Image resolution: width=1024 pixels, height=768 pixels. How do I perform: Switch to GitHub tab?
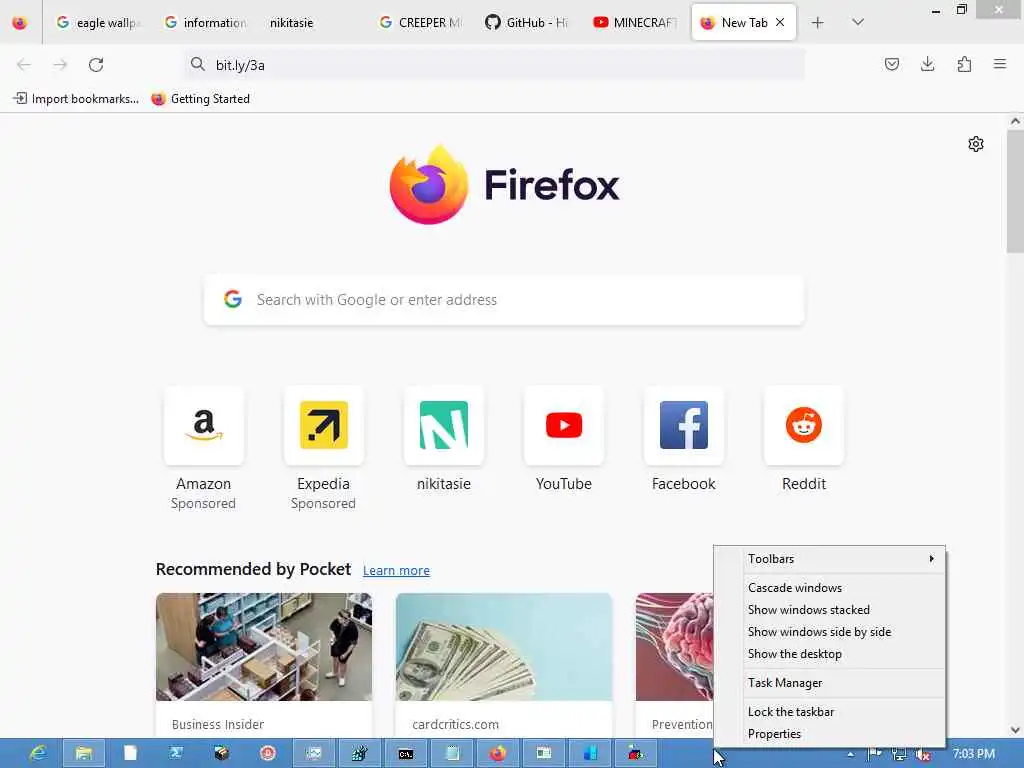pyautogui.click(x=528, y=23)
